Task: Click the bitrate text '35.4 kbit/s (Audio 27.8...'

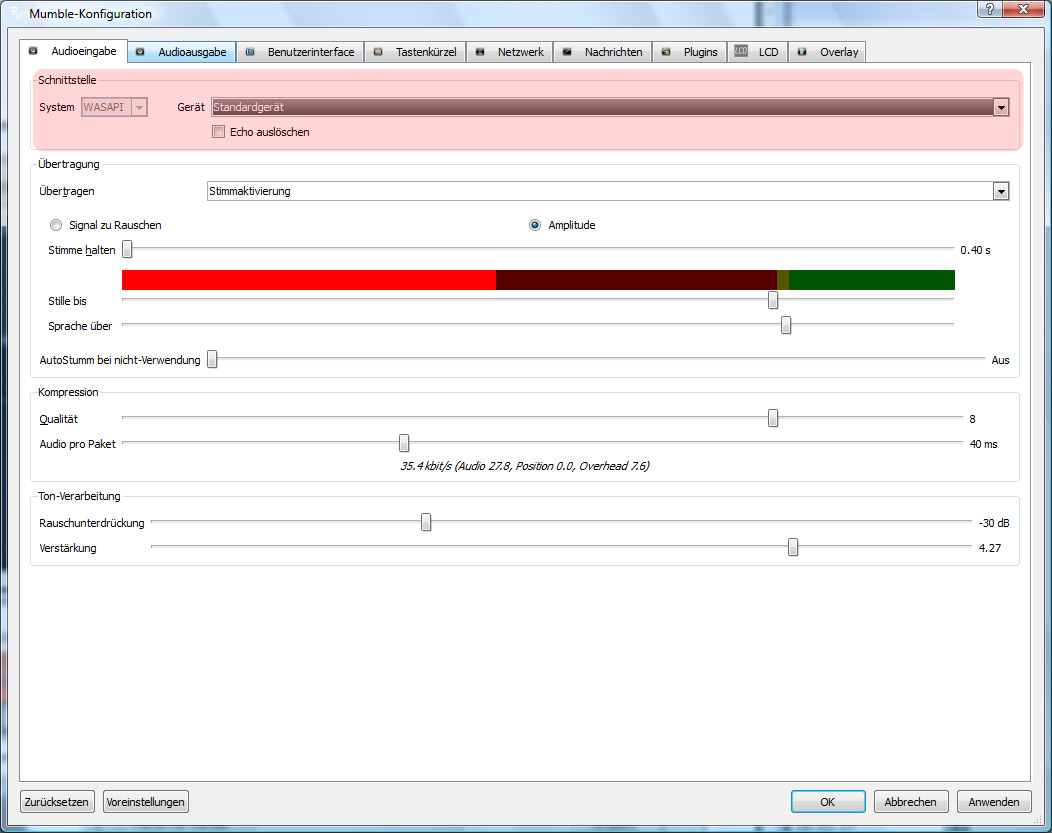Action: (525, 466)
